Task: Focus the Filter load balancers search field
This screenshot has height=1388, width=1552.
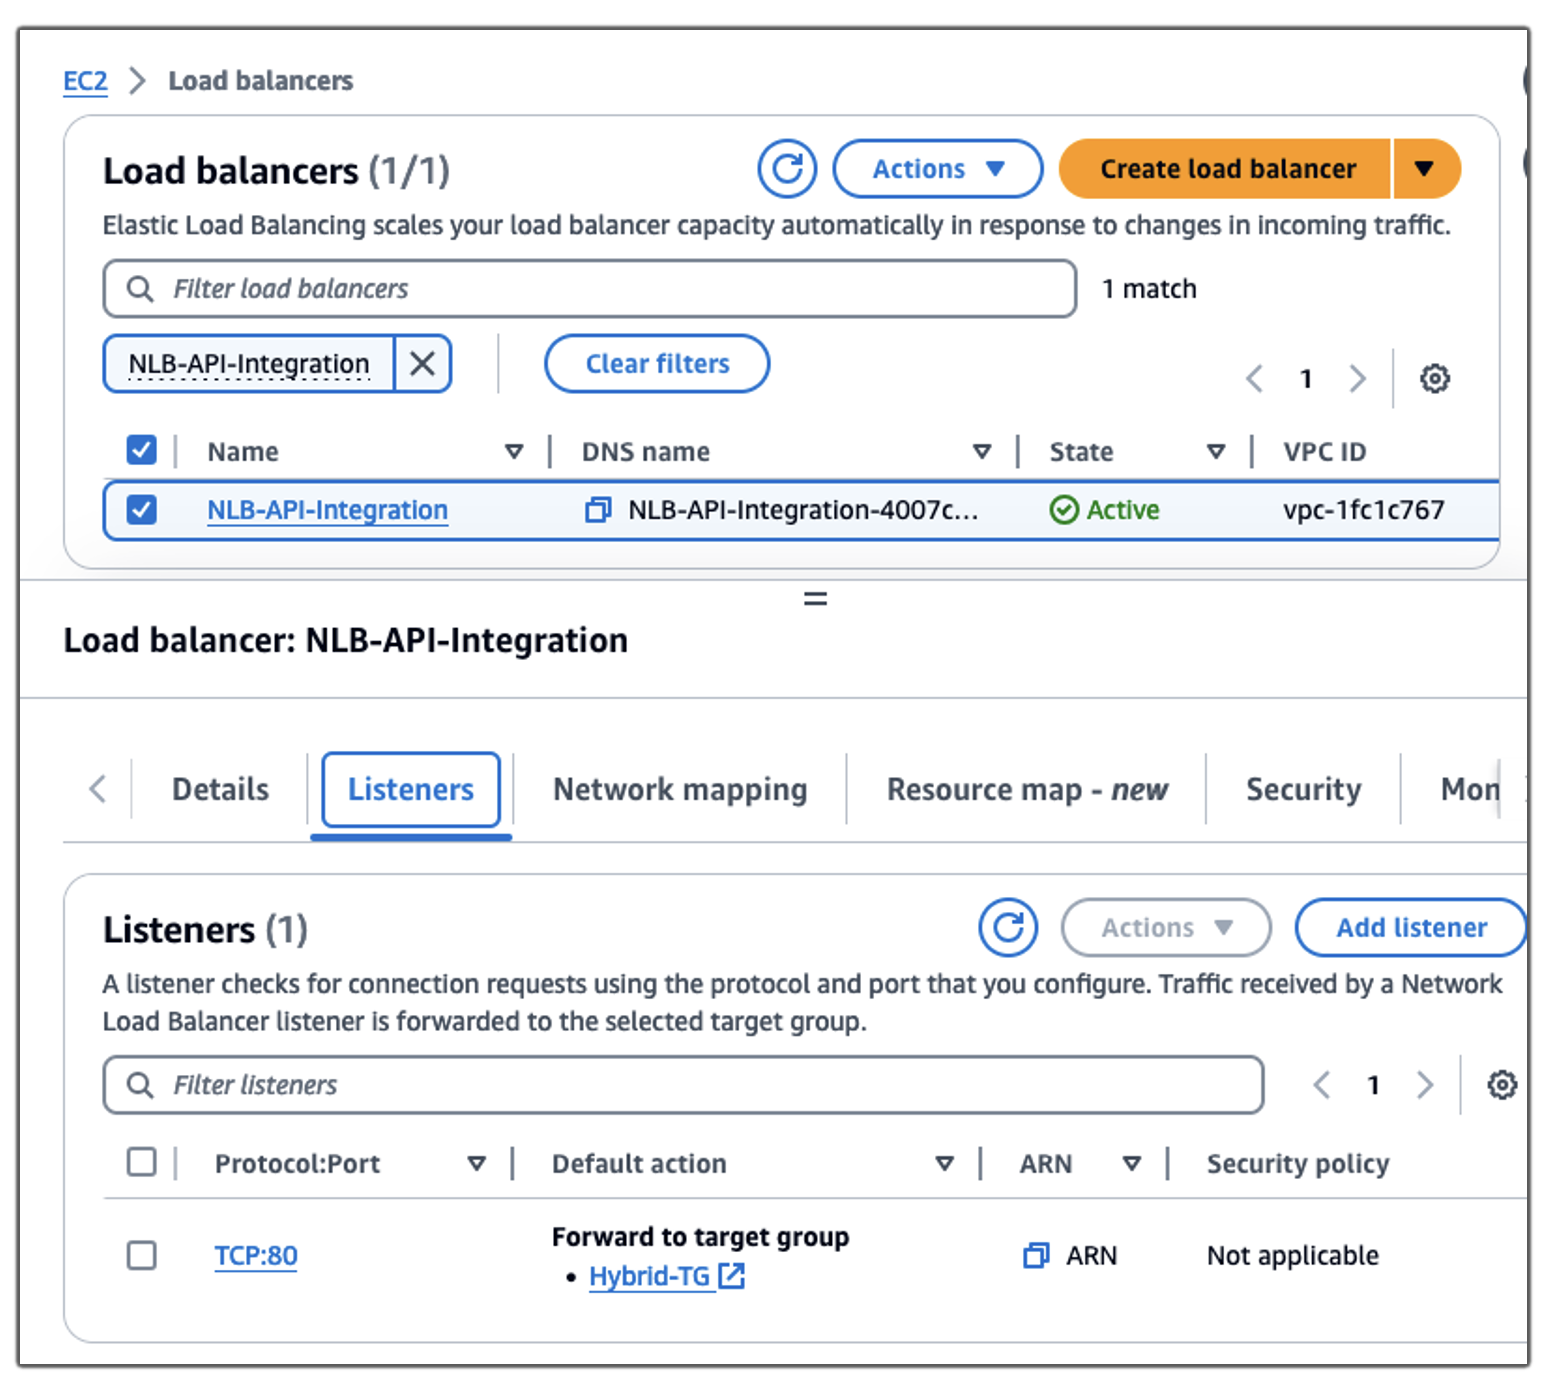Action: point(590,289)
